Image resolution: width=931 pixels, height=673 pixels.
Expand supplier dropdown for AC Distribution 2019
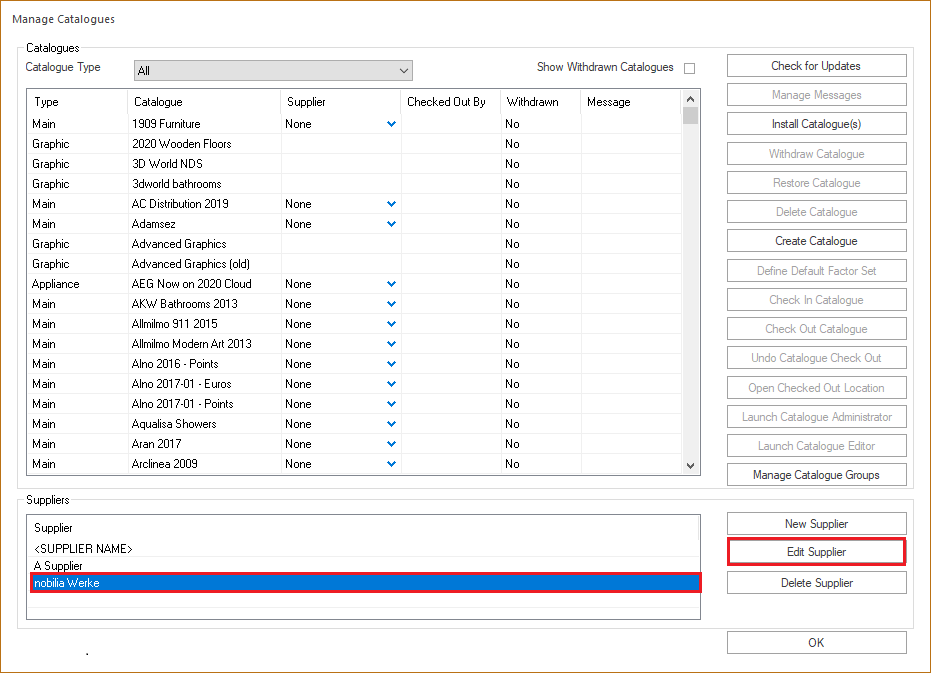coord(391,204)
